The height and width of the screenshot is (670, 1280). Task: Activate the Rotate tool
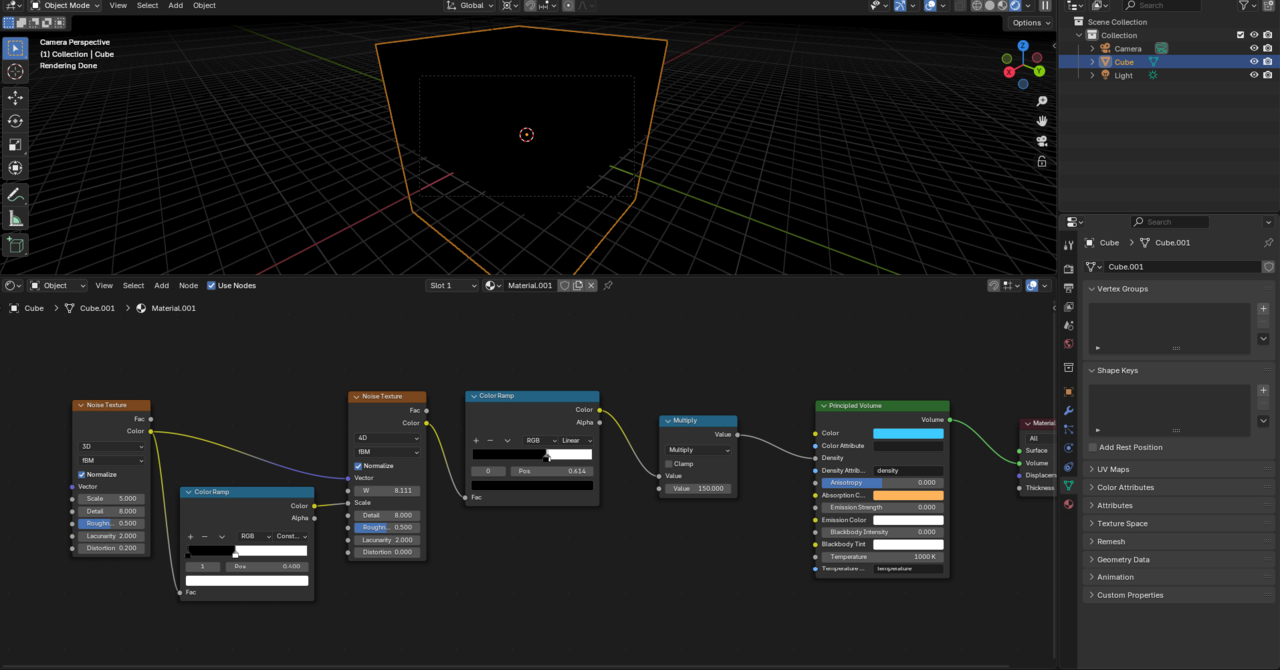pos(15,121)
